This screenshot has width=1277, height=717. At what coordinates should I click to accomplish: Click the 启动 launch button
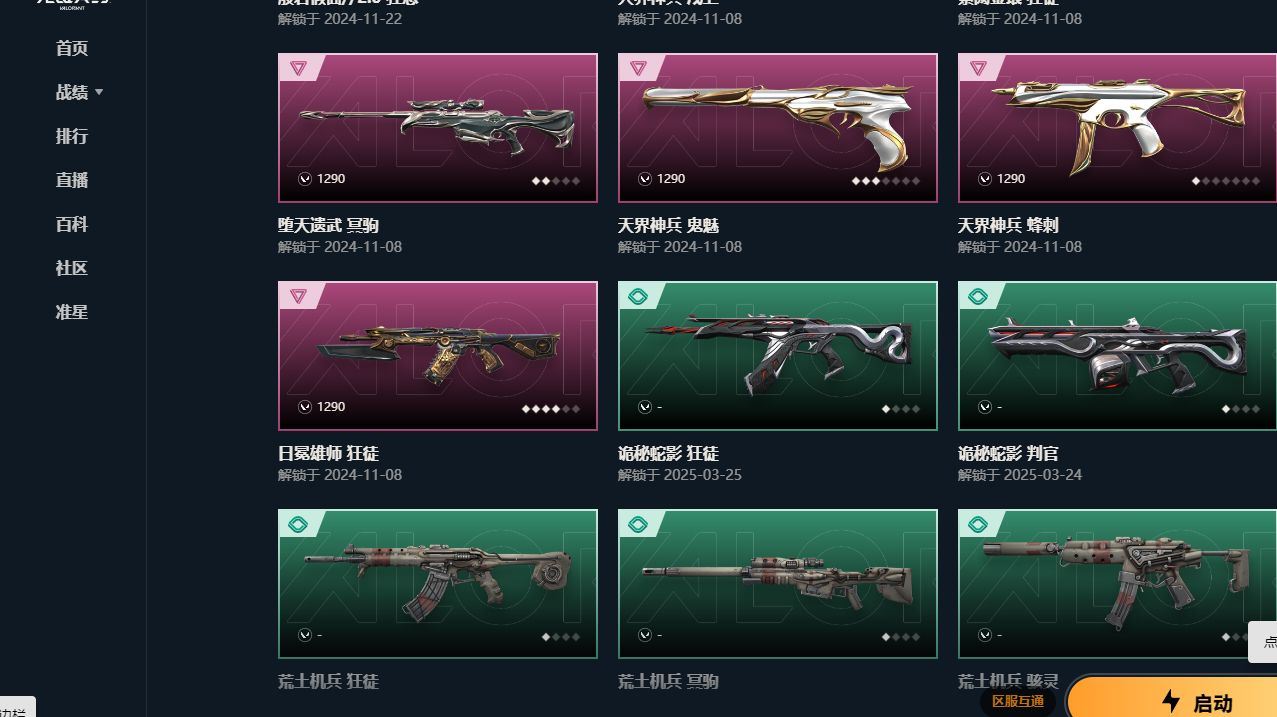[x=1172, y=699]
